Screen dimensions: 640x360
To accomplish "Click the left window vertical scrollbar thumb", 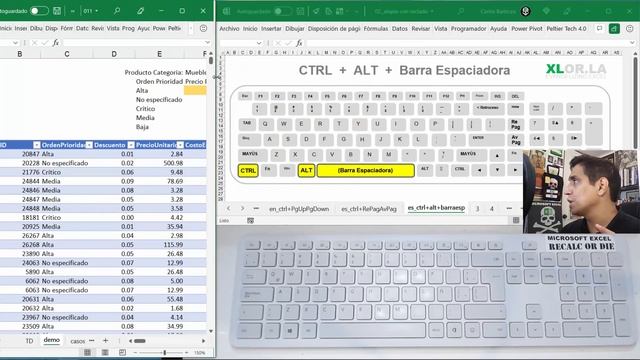I will 211,60.
